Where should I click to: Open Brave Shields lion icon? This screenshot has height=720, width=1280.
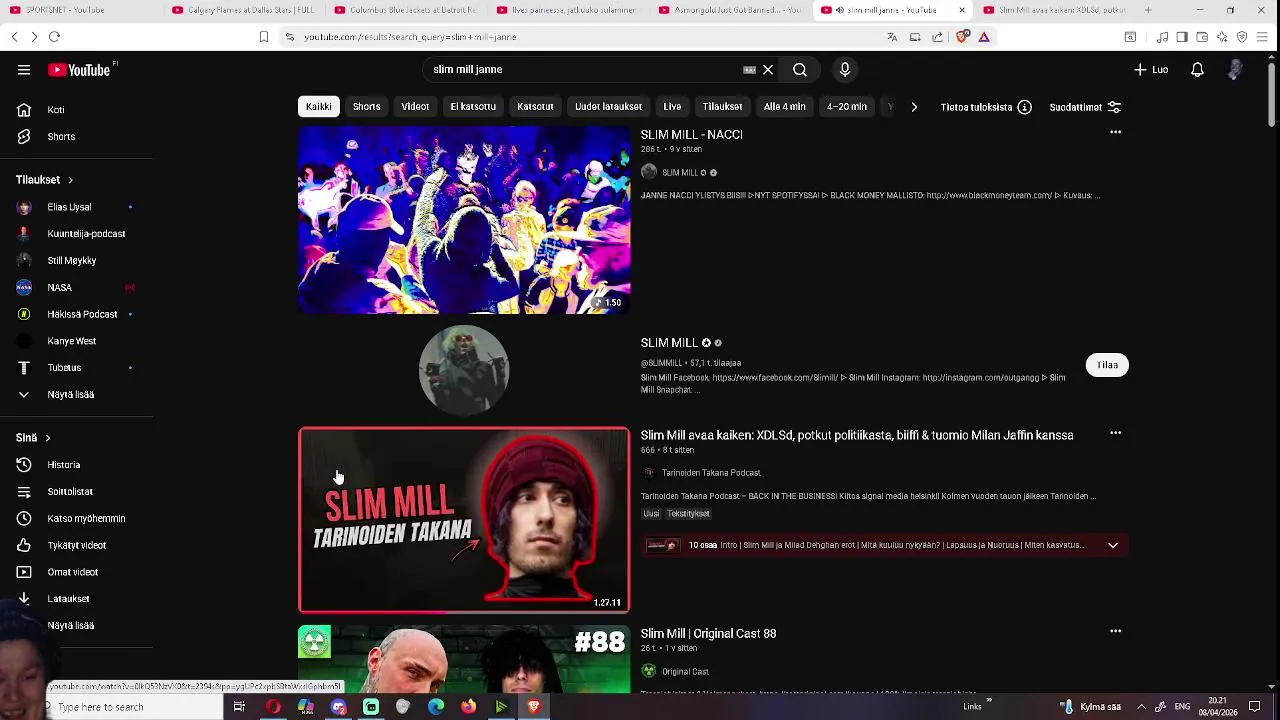pyautogui.click(x=962, y=37)
